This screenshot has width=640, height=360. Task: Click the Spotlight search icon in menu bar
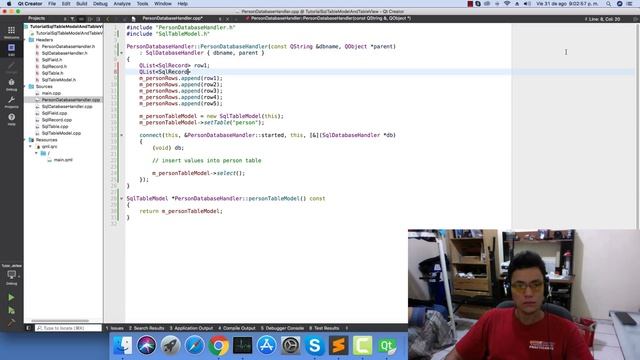click(x=608, y=4)
